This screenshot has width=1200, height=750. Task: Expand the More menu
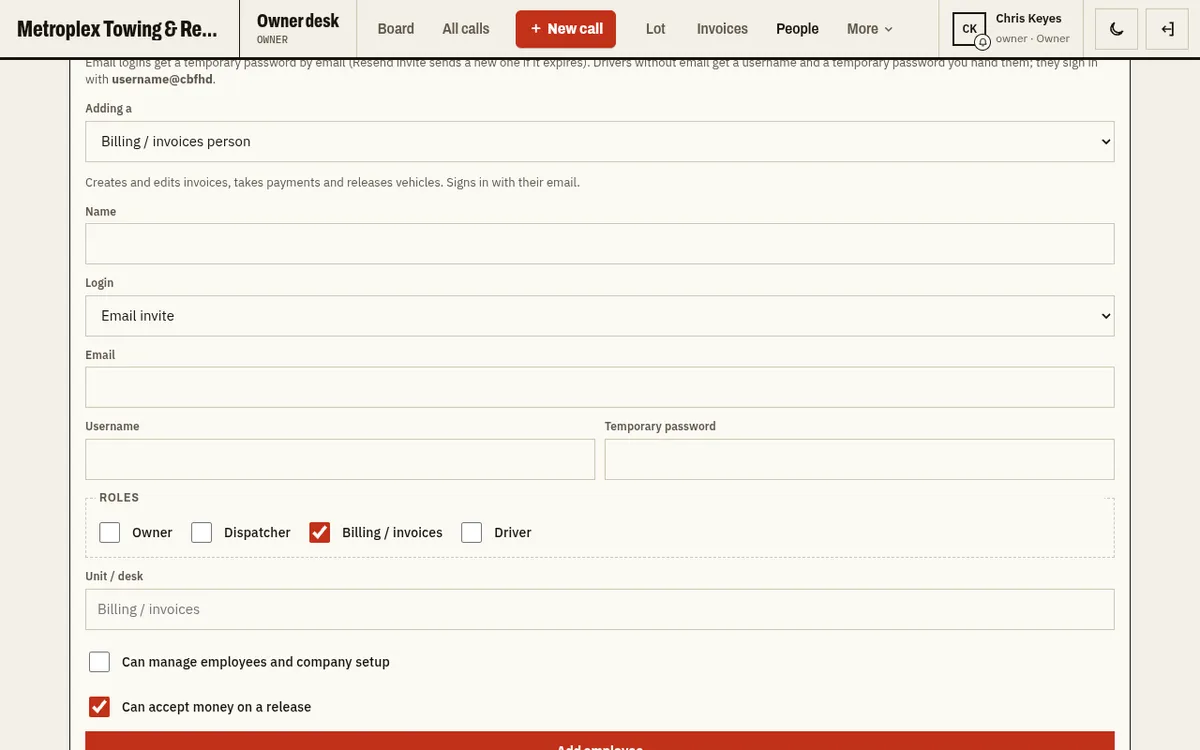pyautogui.click(x=870, y=29)
